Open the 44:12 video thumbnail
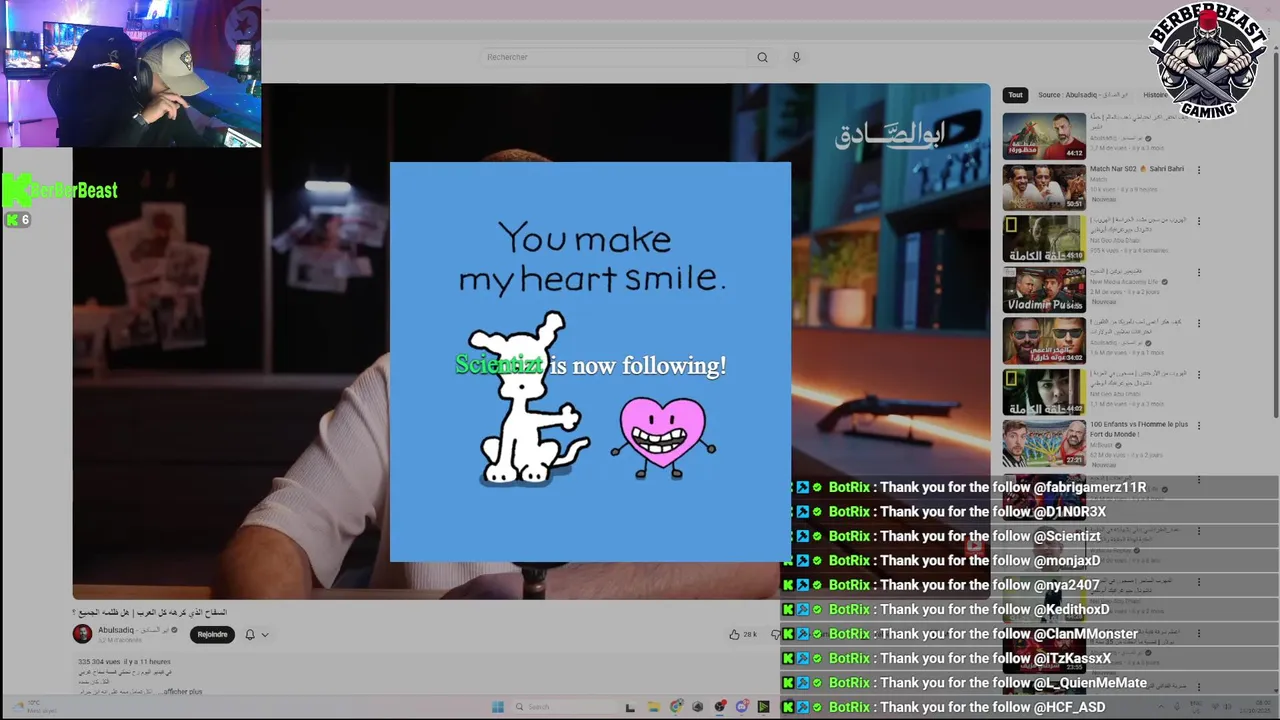 1044,136
